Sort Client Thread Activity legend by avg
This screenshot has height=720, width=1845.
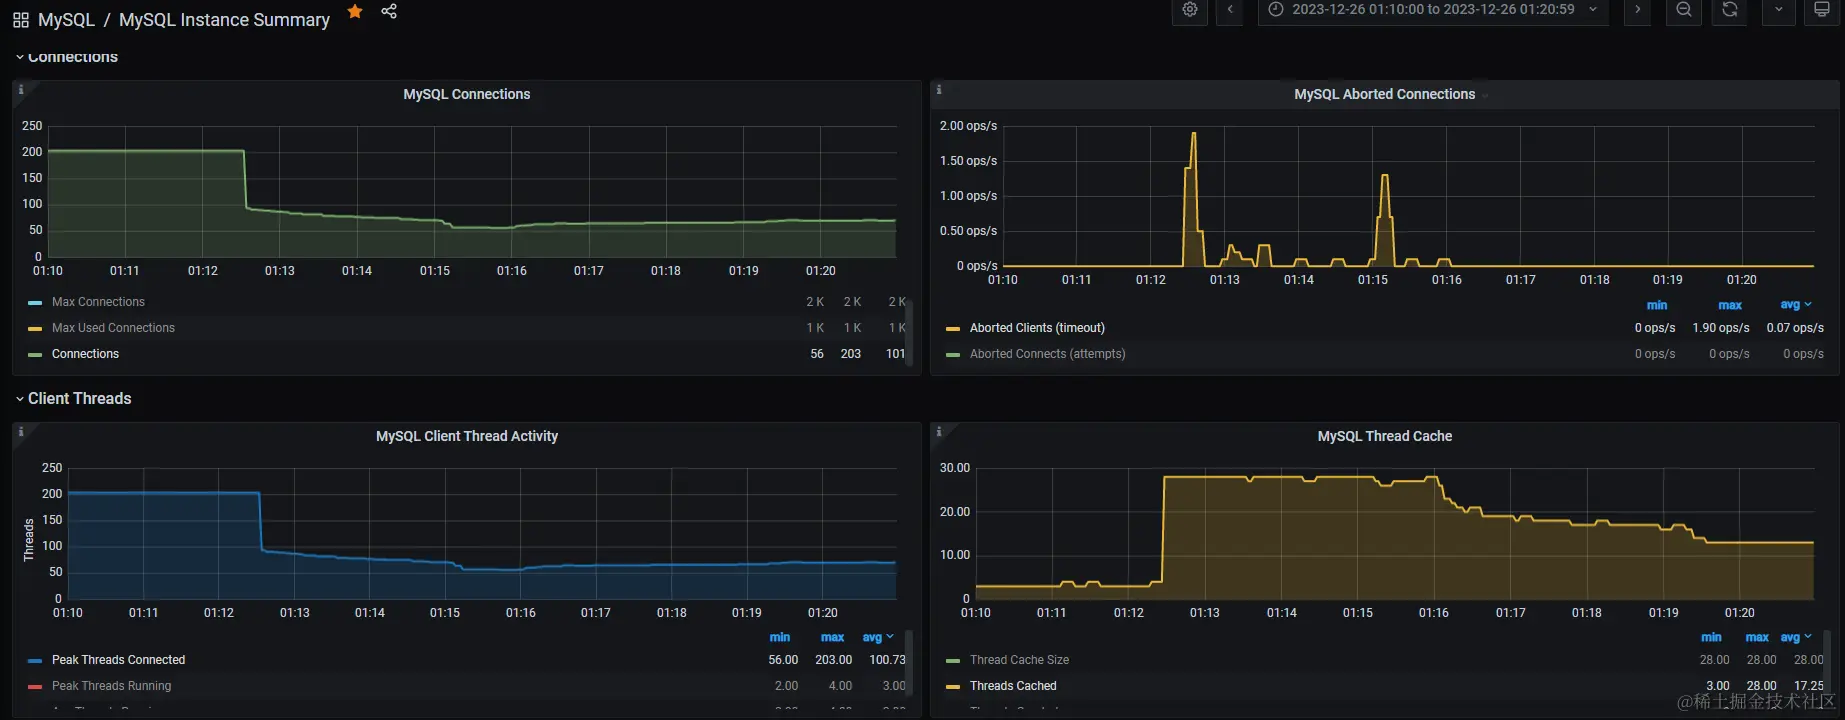878,637
